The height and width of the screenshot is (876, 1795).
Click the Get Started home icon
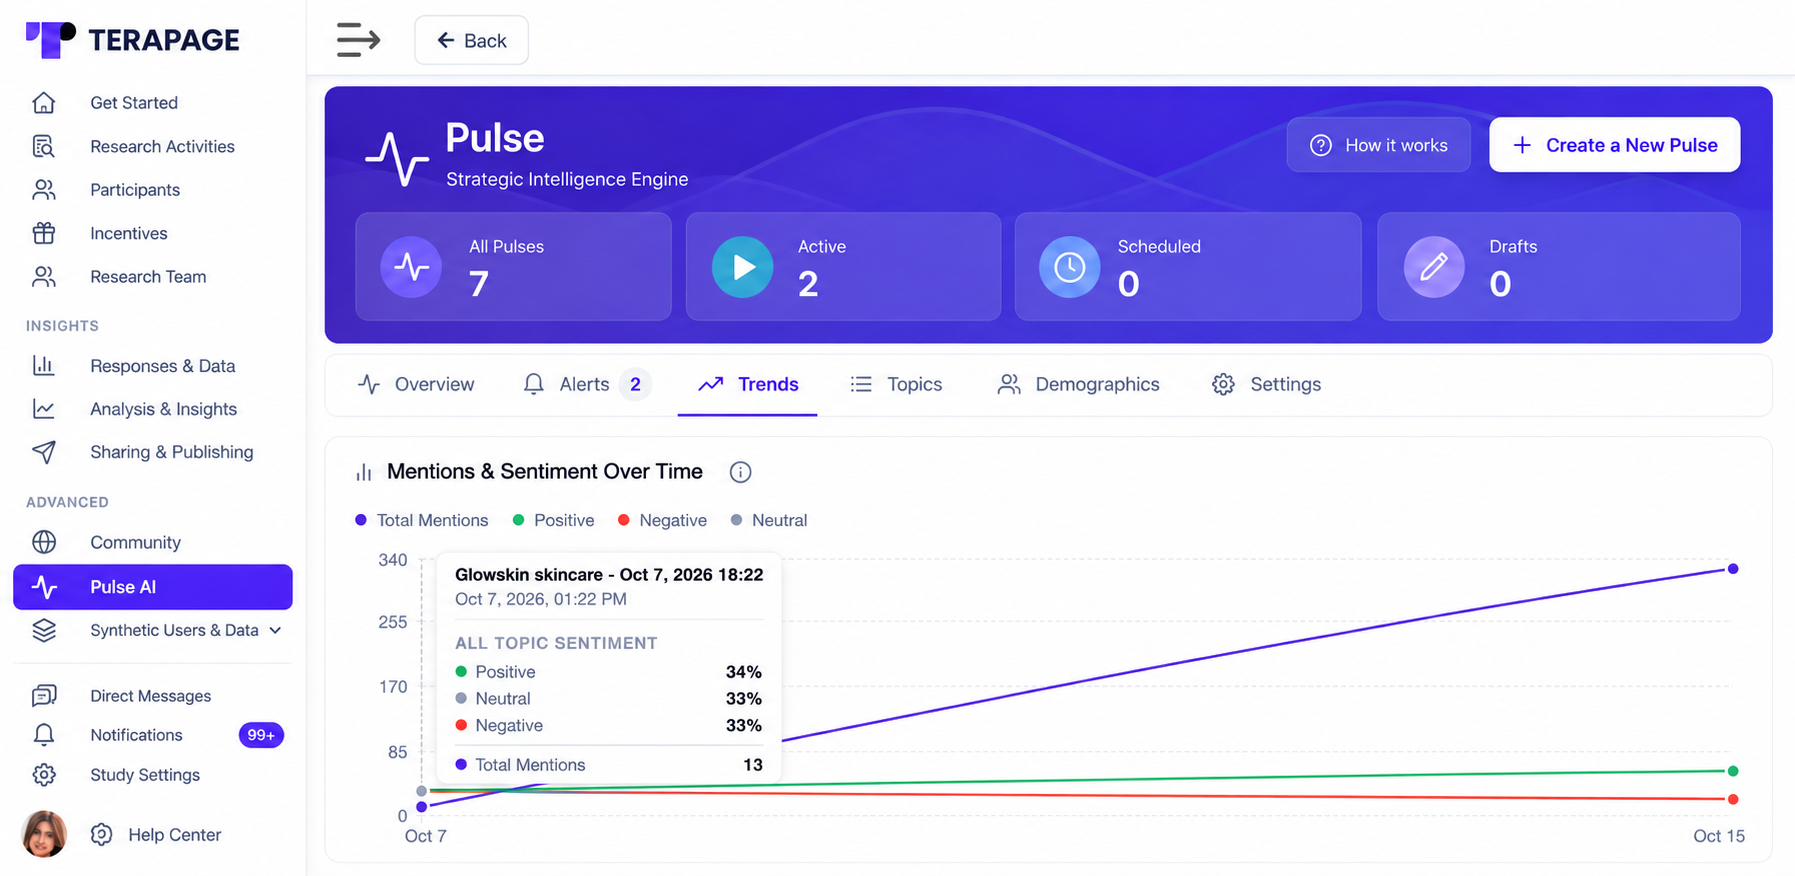pos(44,103)
